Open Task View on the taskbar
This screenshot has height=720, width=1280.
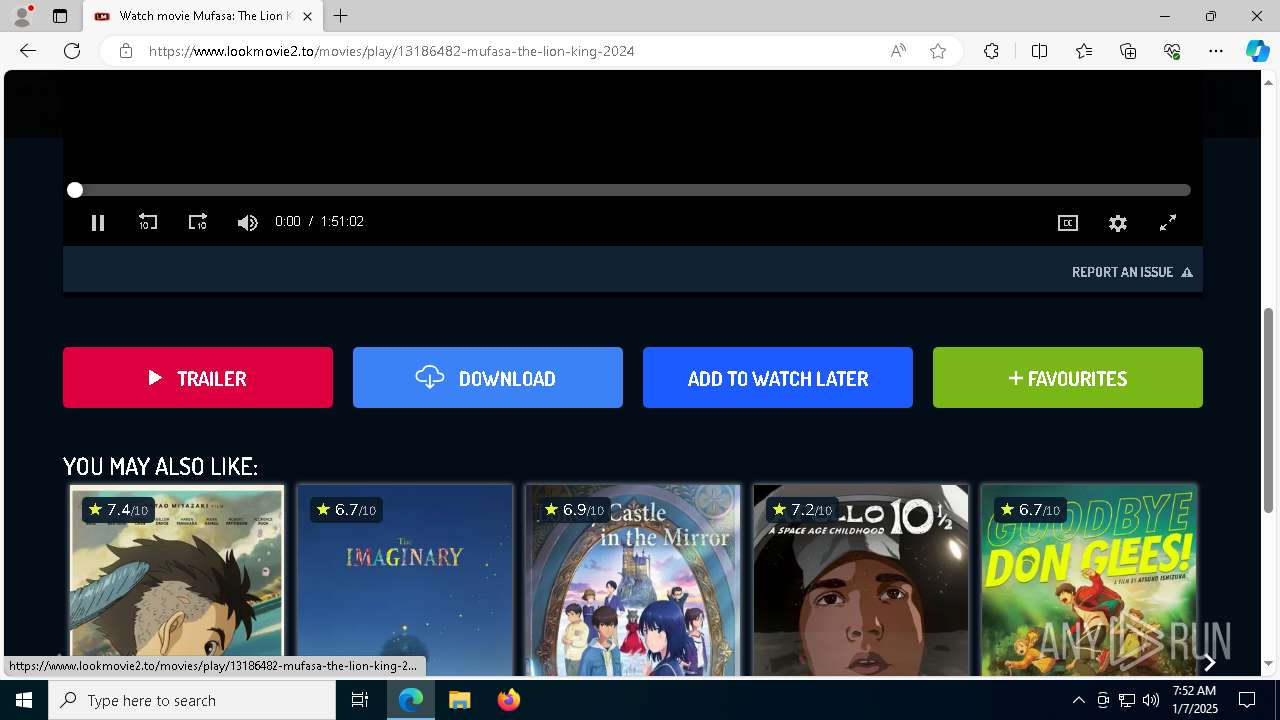click(x=360, y=700)
